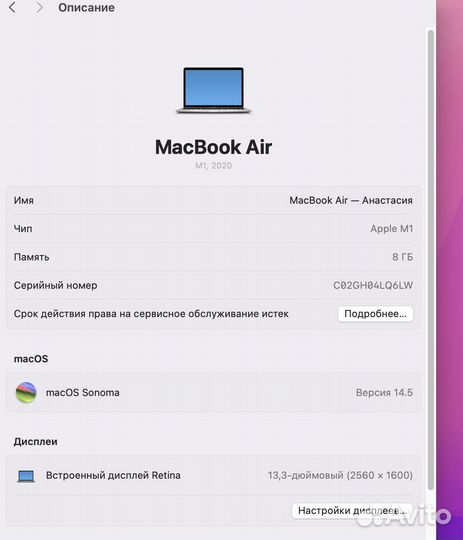Click the Чип row label
This screenshot has height=540, width=463.
23,229
